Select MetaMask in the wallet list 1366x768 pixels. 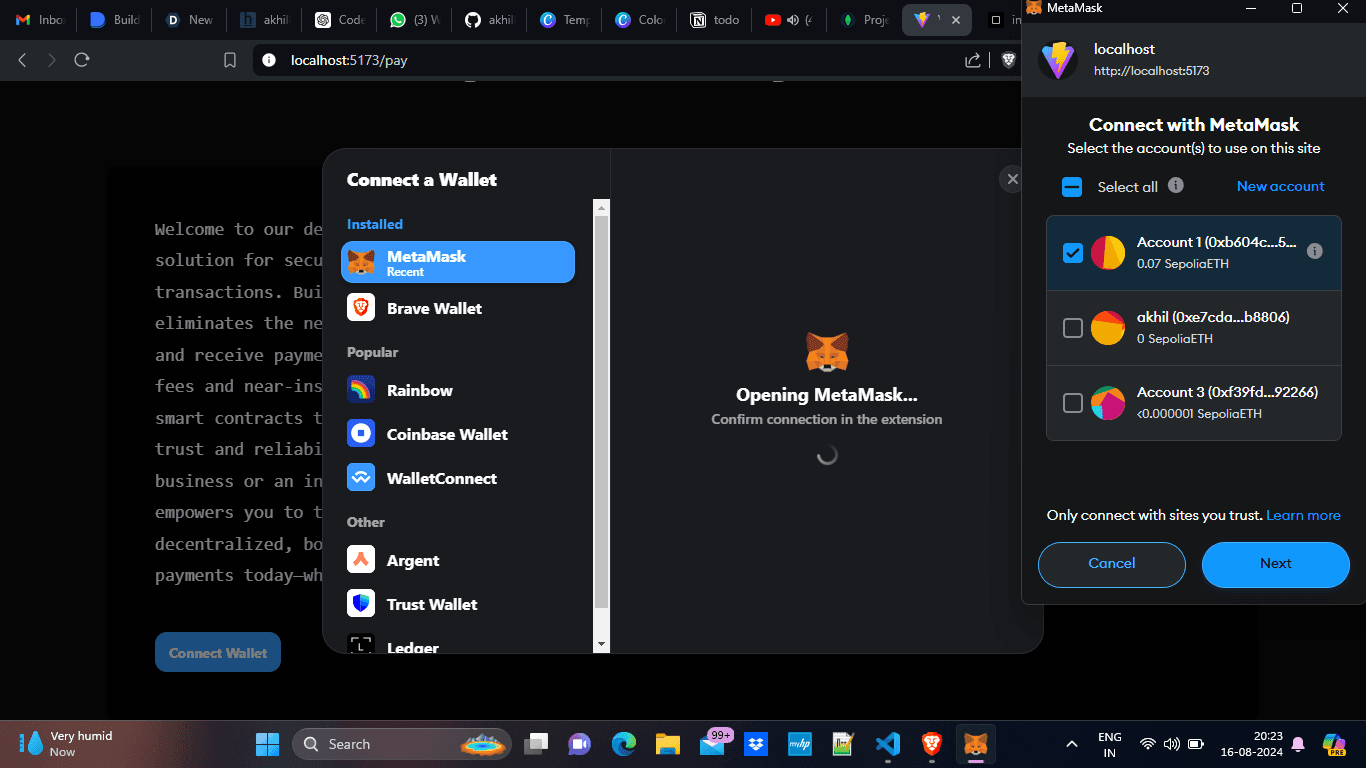click(458, 262)
